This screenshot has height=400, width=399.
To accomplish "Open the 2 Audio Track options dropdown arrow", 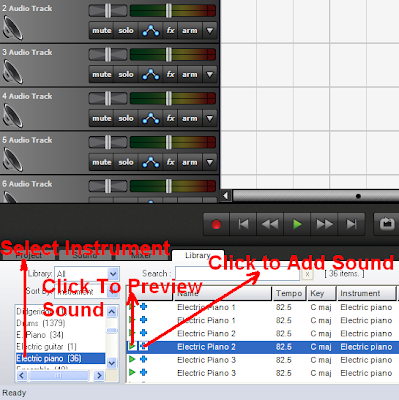I will click(210, 31).
